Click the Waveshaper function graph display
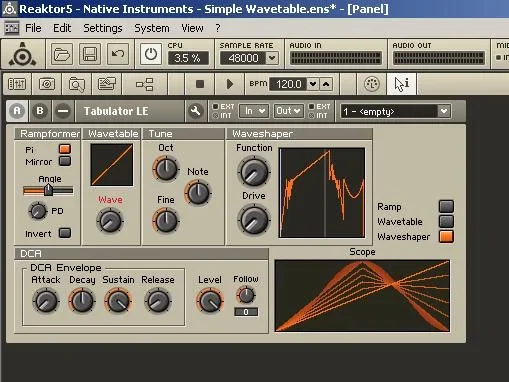The image size is (509, 382). point(322,193)
